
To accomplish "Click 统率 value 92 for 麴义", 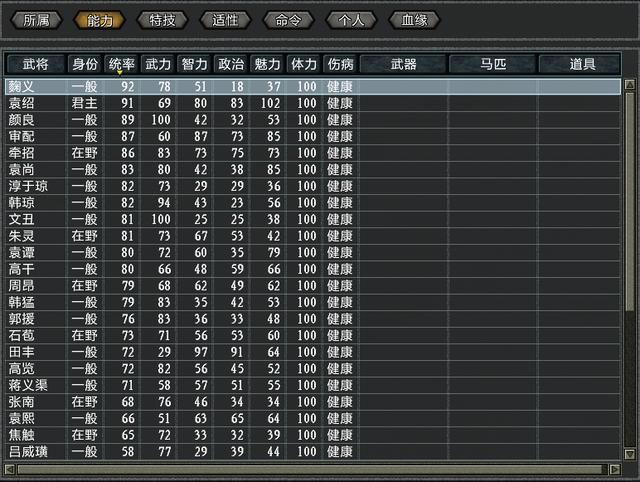I will click(x=127, y=87).
